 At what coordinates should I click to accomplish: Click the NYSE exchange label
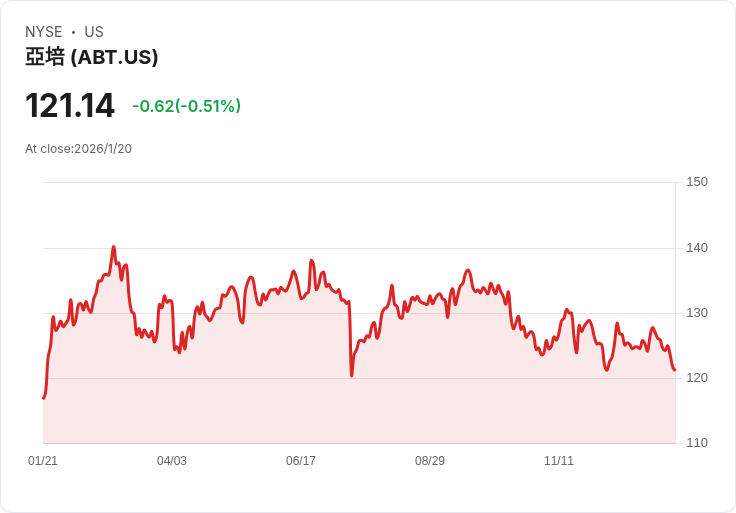coord(44,32)
